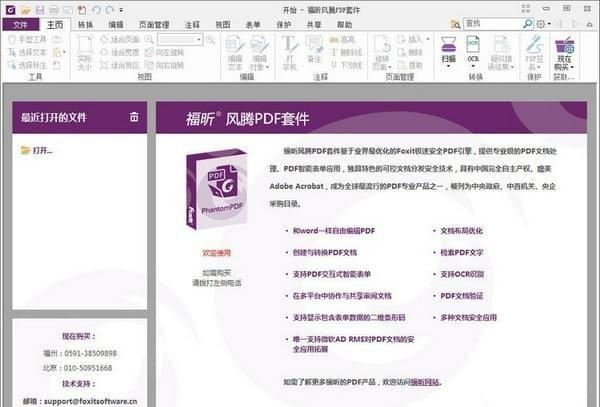Click the trash icon in recent files header
This screenshot has width=600, height=407.
tap(134, 117)
